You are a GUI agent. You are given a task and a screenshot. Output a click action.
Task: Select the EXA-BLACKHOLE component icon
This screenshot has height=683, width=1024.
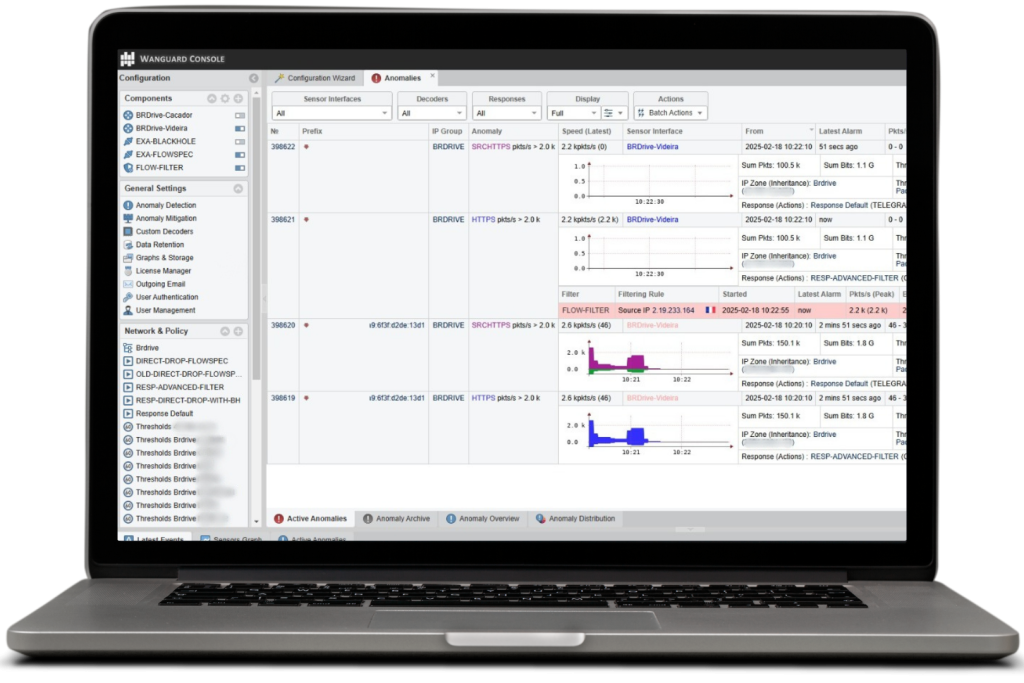click(x=128, y=141)
